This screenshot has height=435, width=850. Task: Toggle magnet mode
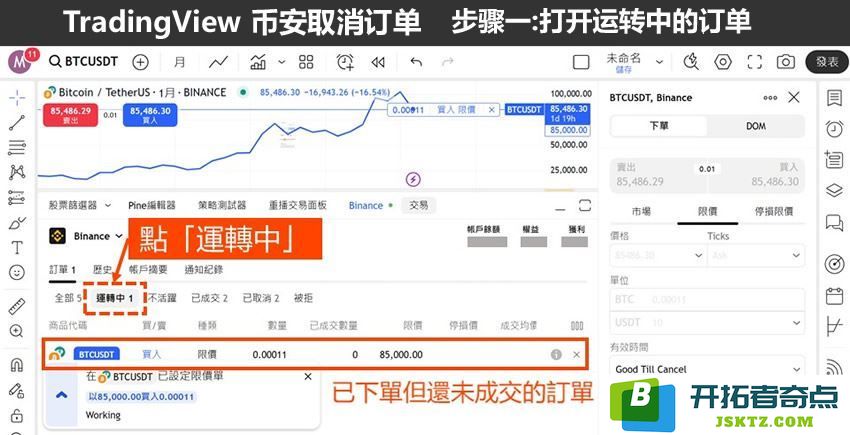(17, 365)
